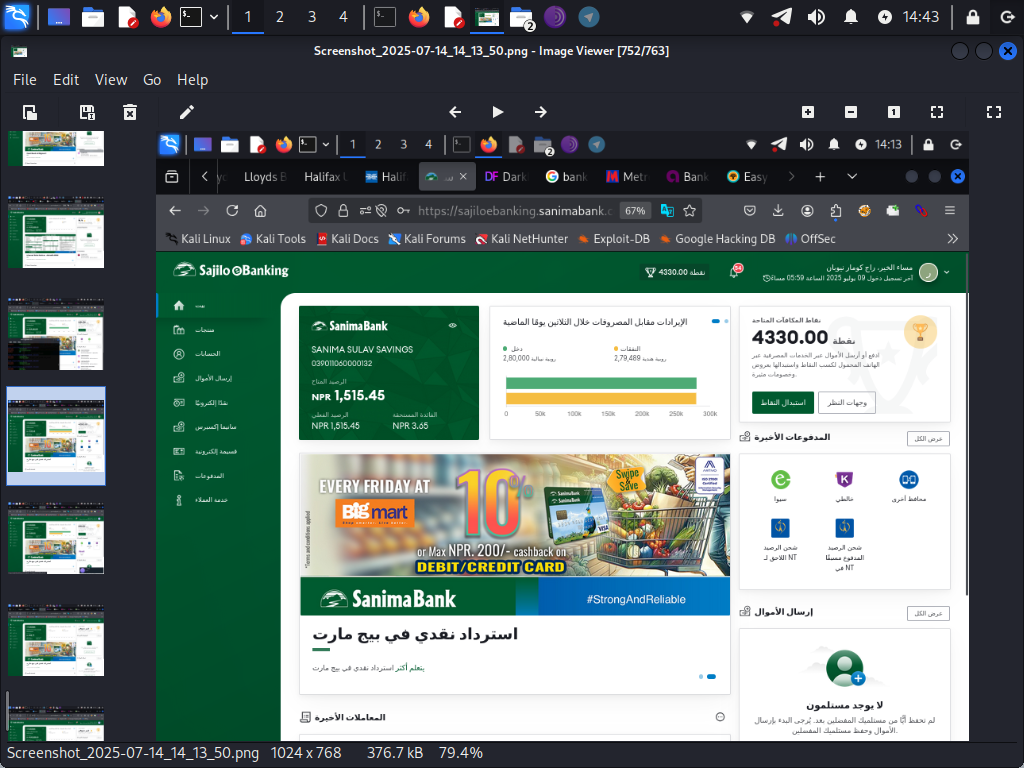Select the highlighted thumbnail in the sidebar
The width and height of the screenshot is (1024, 768).
[56, 436]
